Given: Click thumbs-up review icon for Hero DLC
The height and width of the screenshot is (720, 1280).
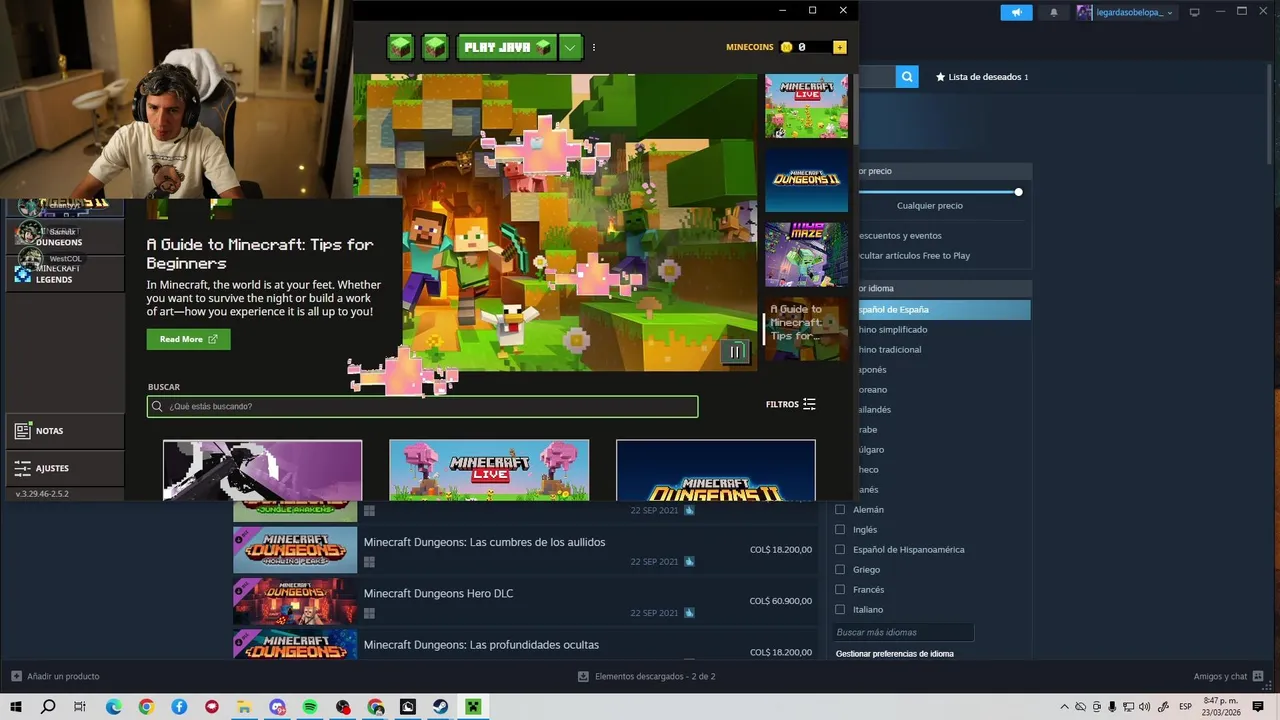Looking at the screenshot, I should (x=689, y=613).
